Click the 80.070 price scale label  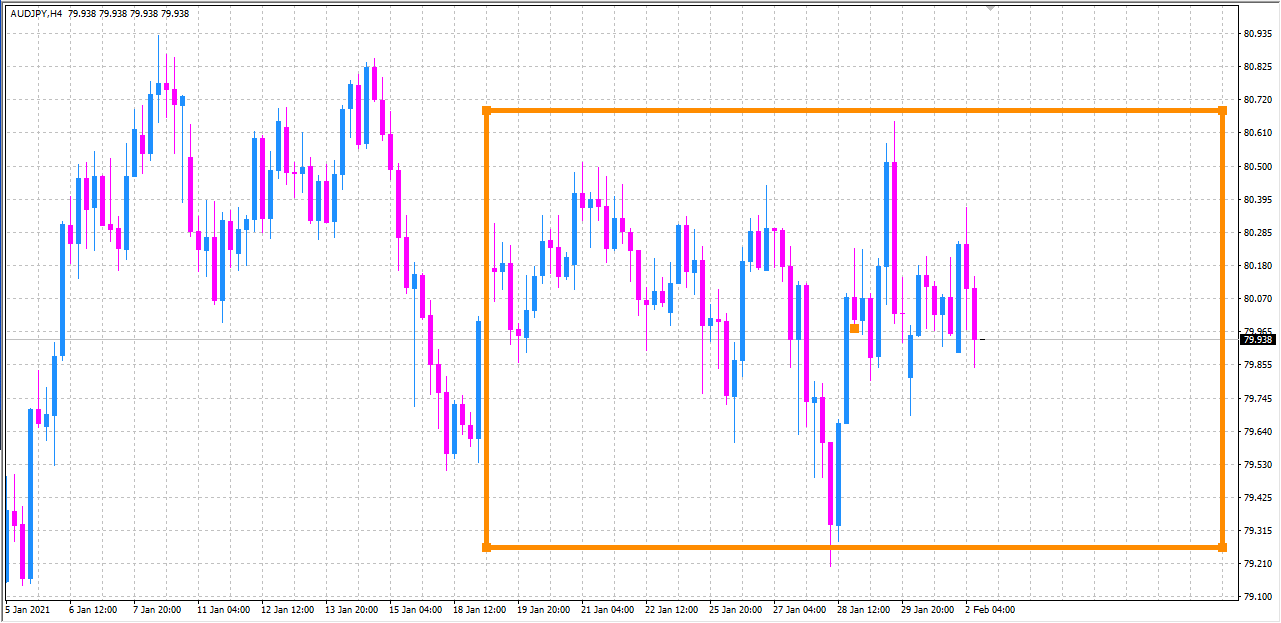pos(1257,299)
